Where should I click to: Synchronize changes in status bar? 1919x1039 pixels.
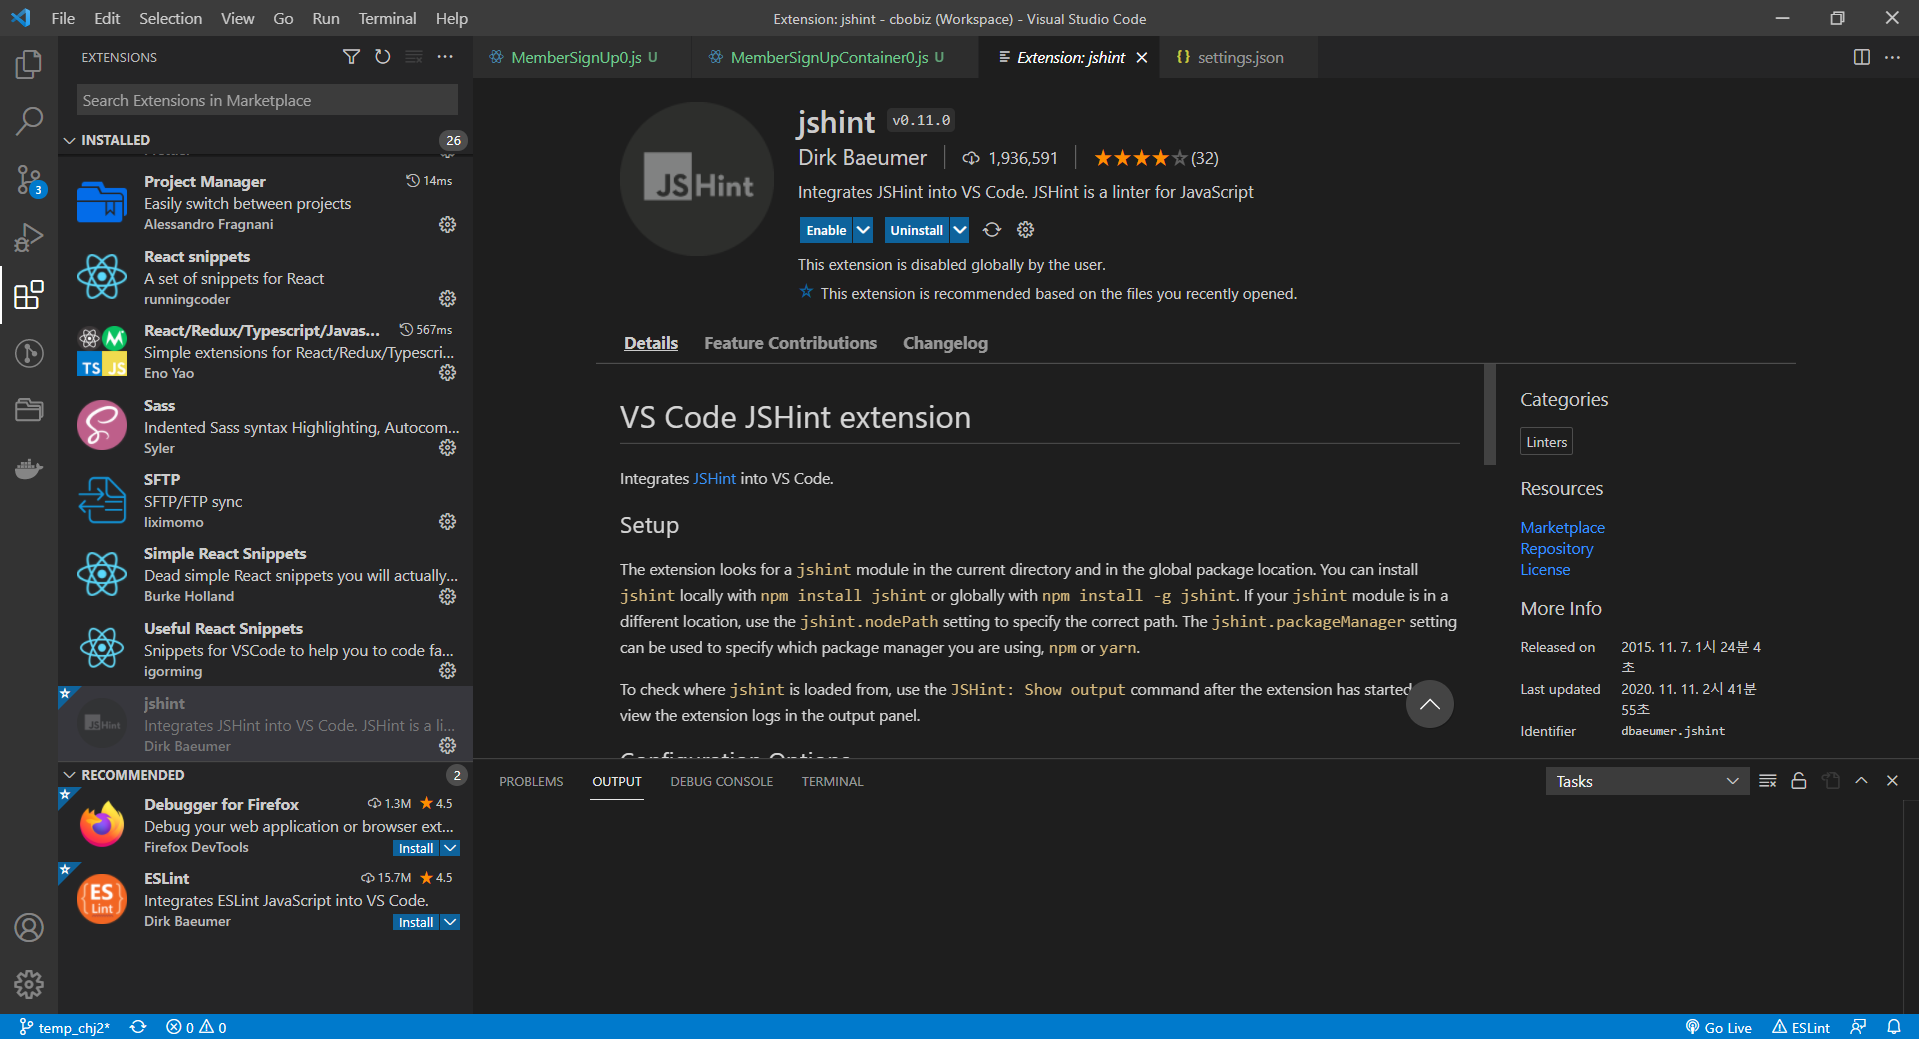click(x=138, y=1027)
